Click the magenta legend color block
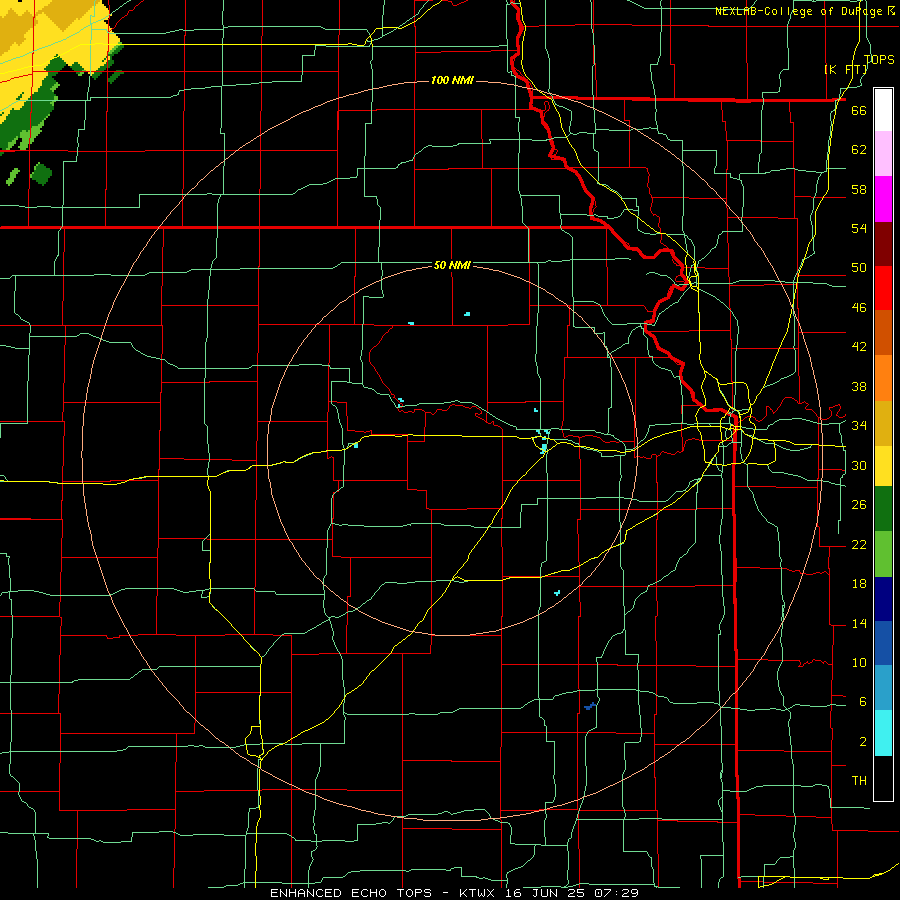900x900 pixels. [x=883, y=199]
